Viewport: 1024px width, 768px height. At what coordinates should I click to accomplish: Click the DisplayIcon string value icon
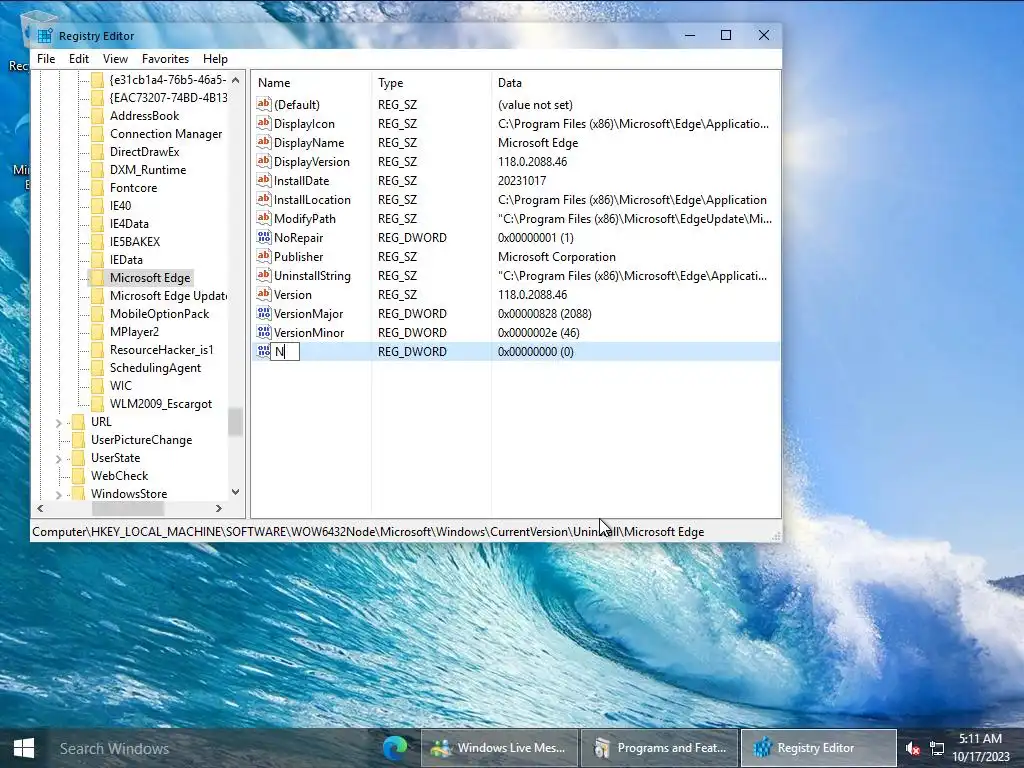(x=263, y=123)
